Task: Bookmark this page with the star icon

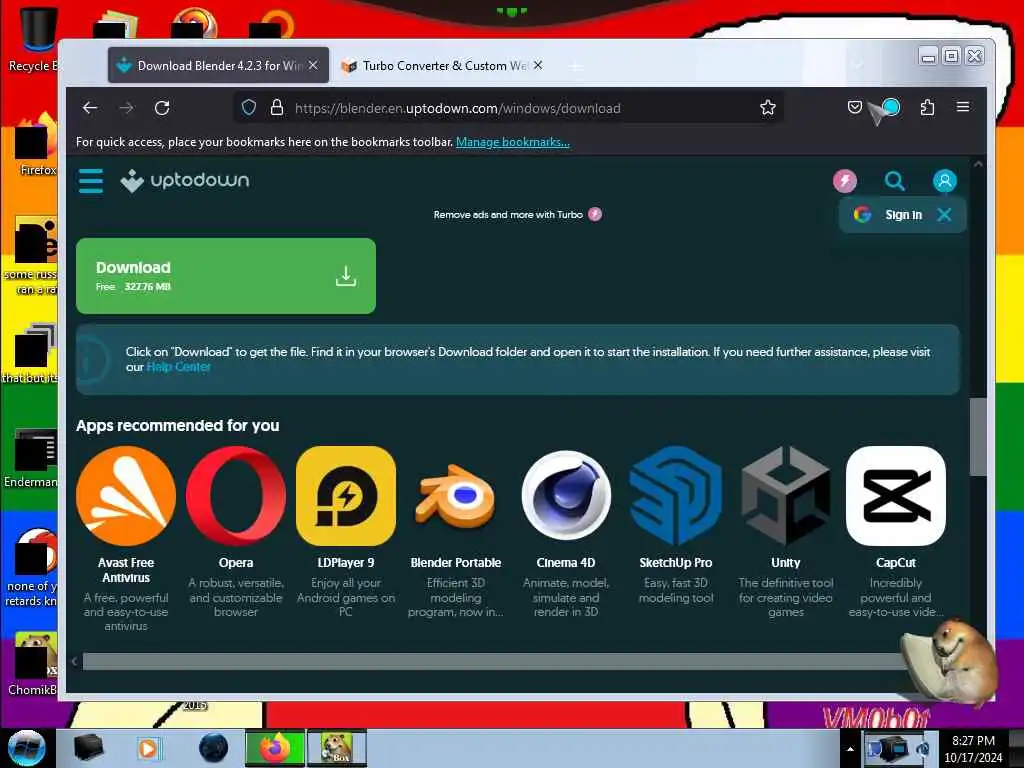Action: pos(768,108)
